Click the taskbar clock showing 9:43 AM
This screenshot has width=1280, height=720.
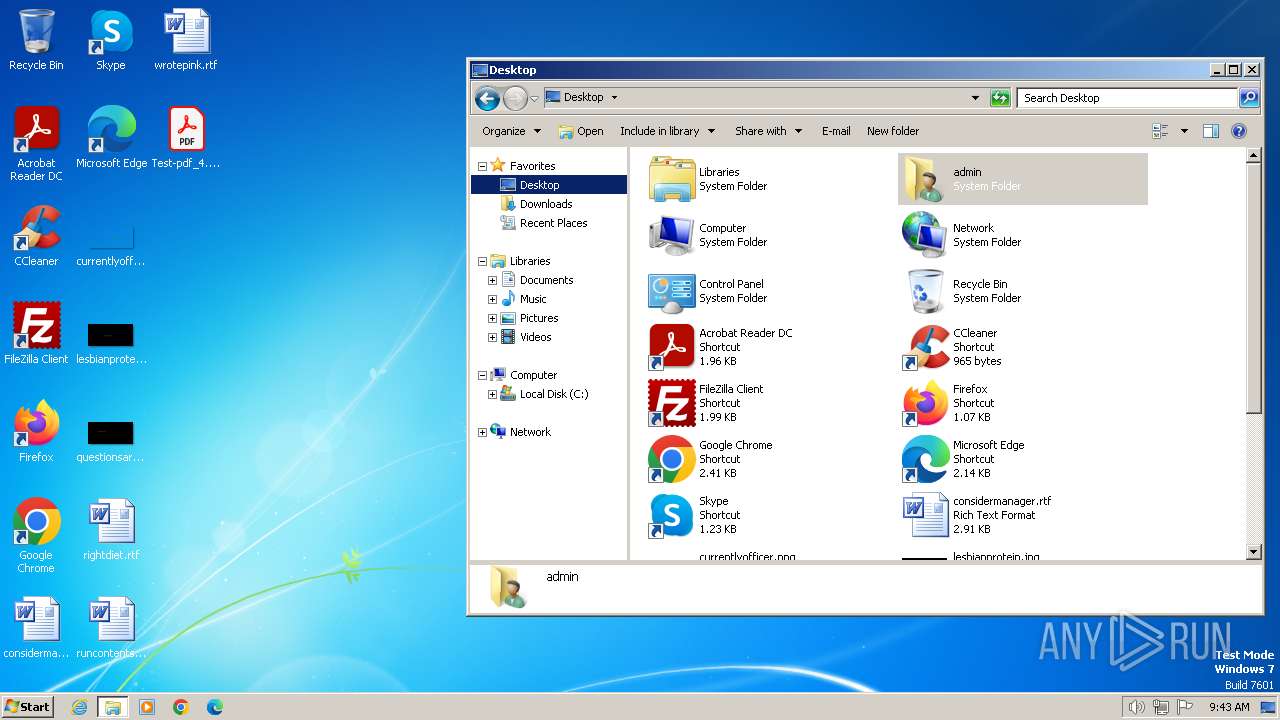coord(1229,707)
